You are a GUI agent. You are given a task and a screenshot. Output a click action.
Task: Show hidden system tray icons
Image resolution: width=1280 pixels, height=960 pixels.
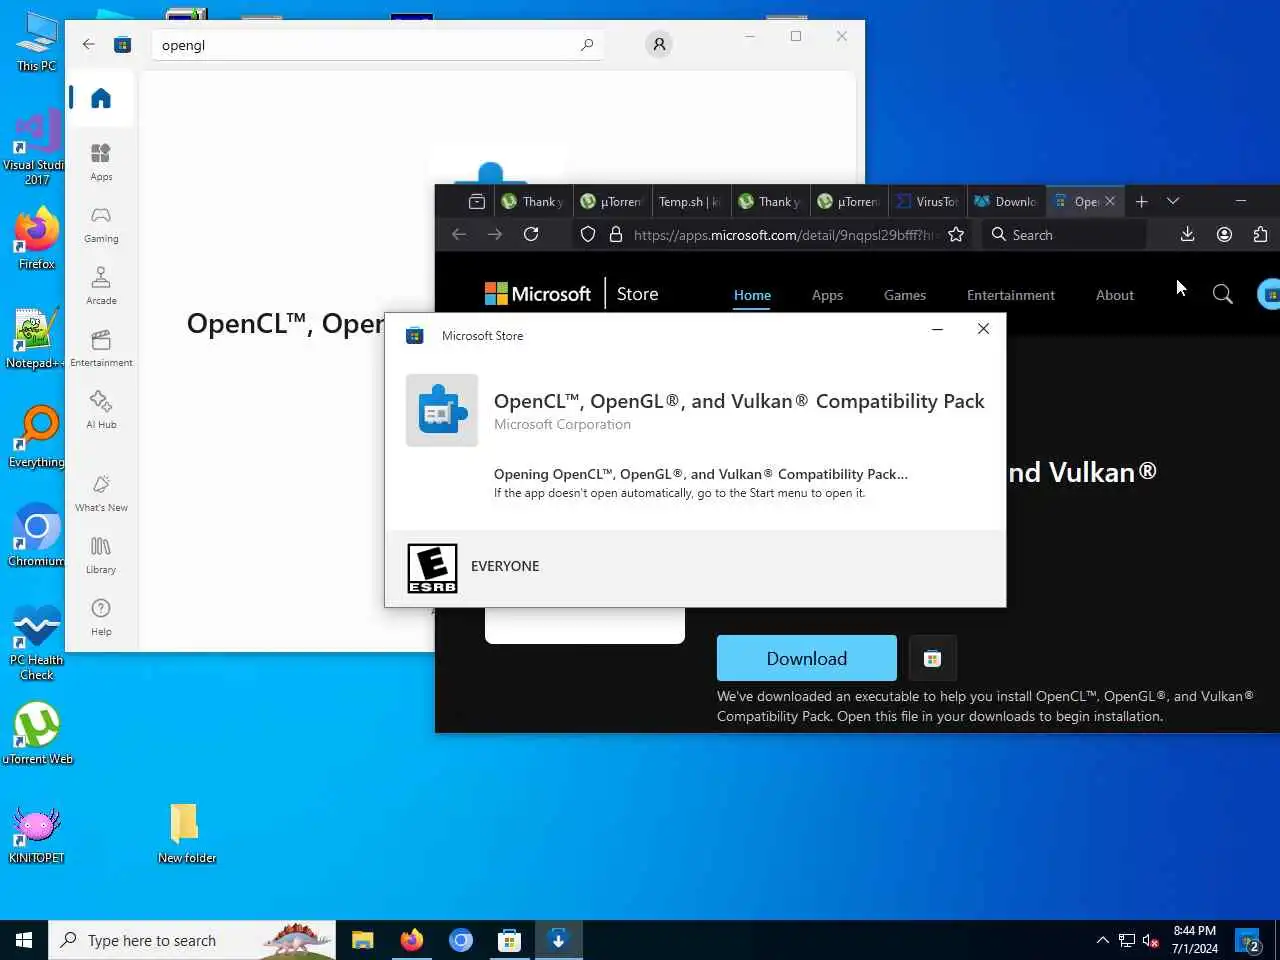[1102, 940]
